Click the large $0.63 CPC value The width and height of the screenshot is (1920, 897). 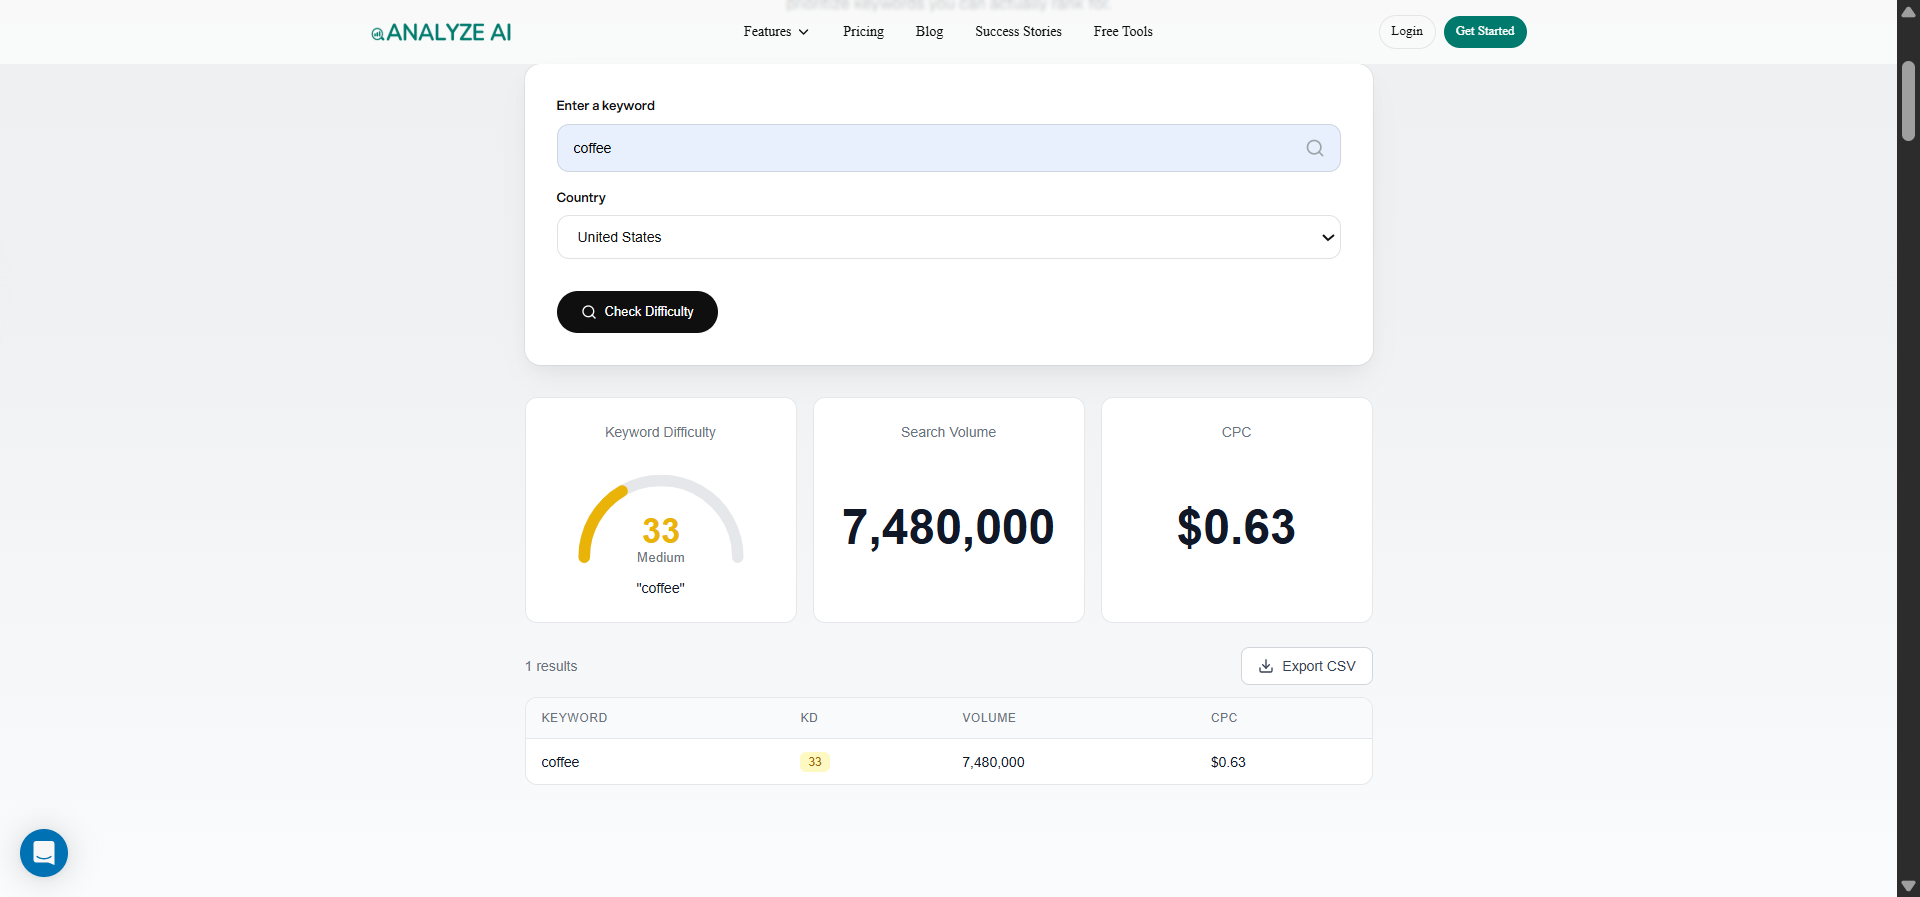tap(1236, 527)
